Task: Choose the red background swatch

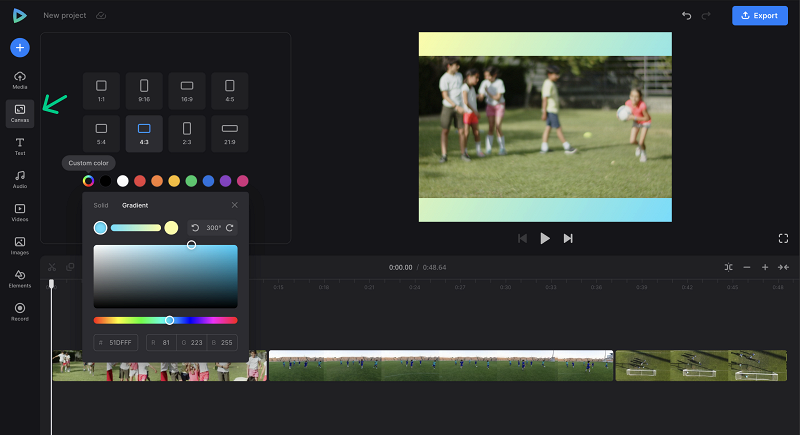Action: [140, 181]
